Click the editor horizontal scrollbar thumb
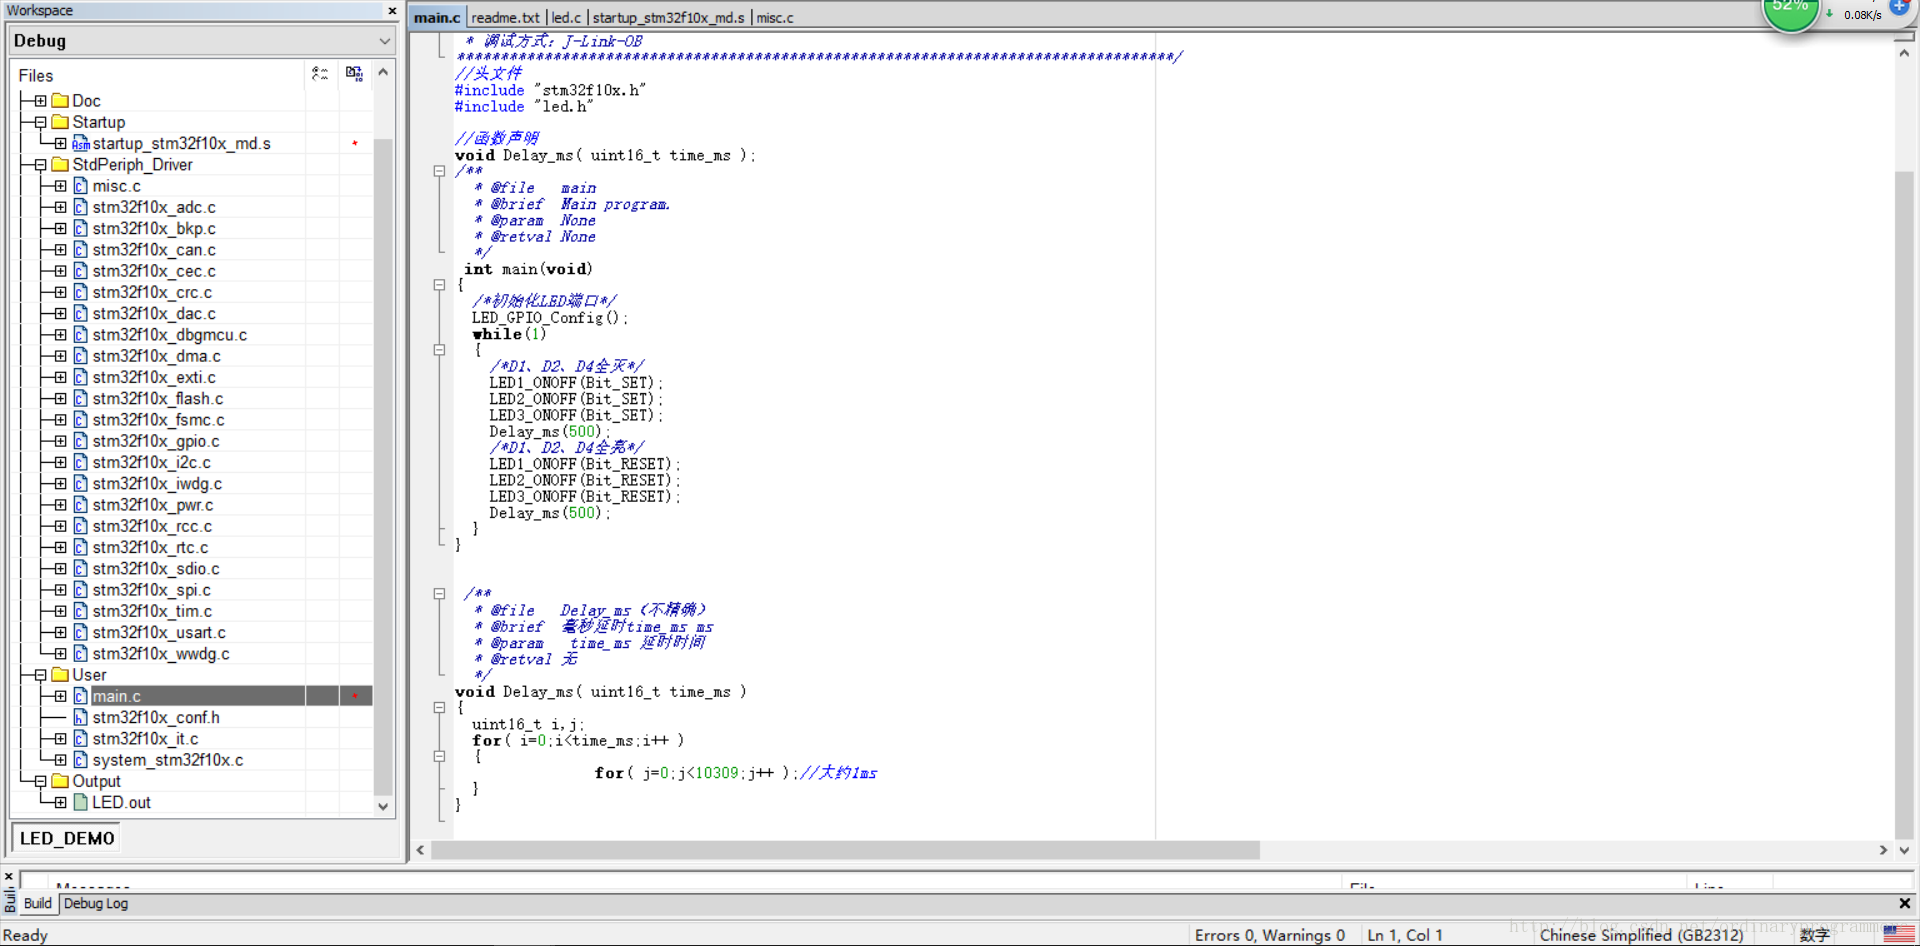This screenshot has width=1920, height=946. point(845,850)
